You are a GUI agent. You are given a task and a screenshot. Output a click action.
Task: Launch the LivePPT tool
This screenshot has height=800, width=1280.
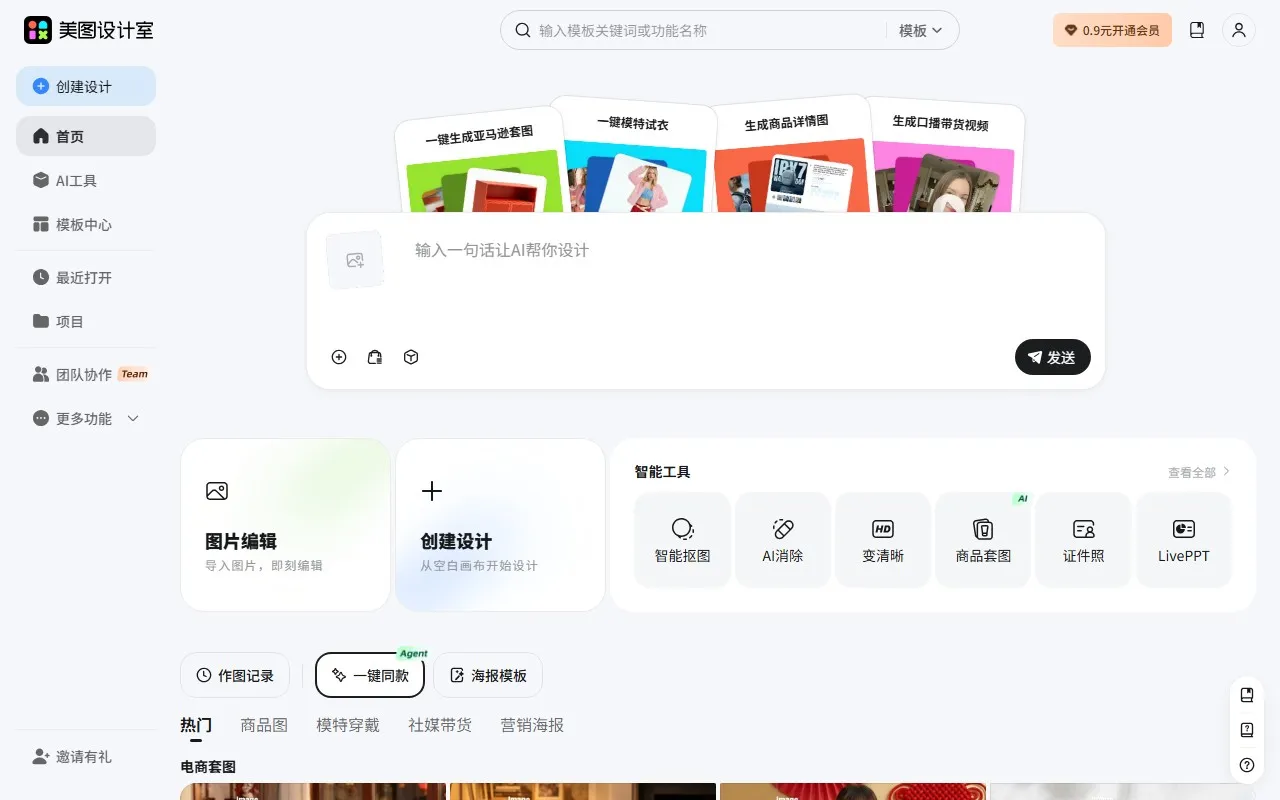pyautogui.click(x=1183, y=538)
